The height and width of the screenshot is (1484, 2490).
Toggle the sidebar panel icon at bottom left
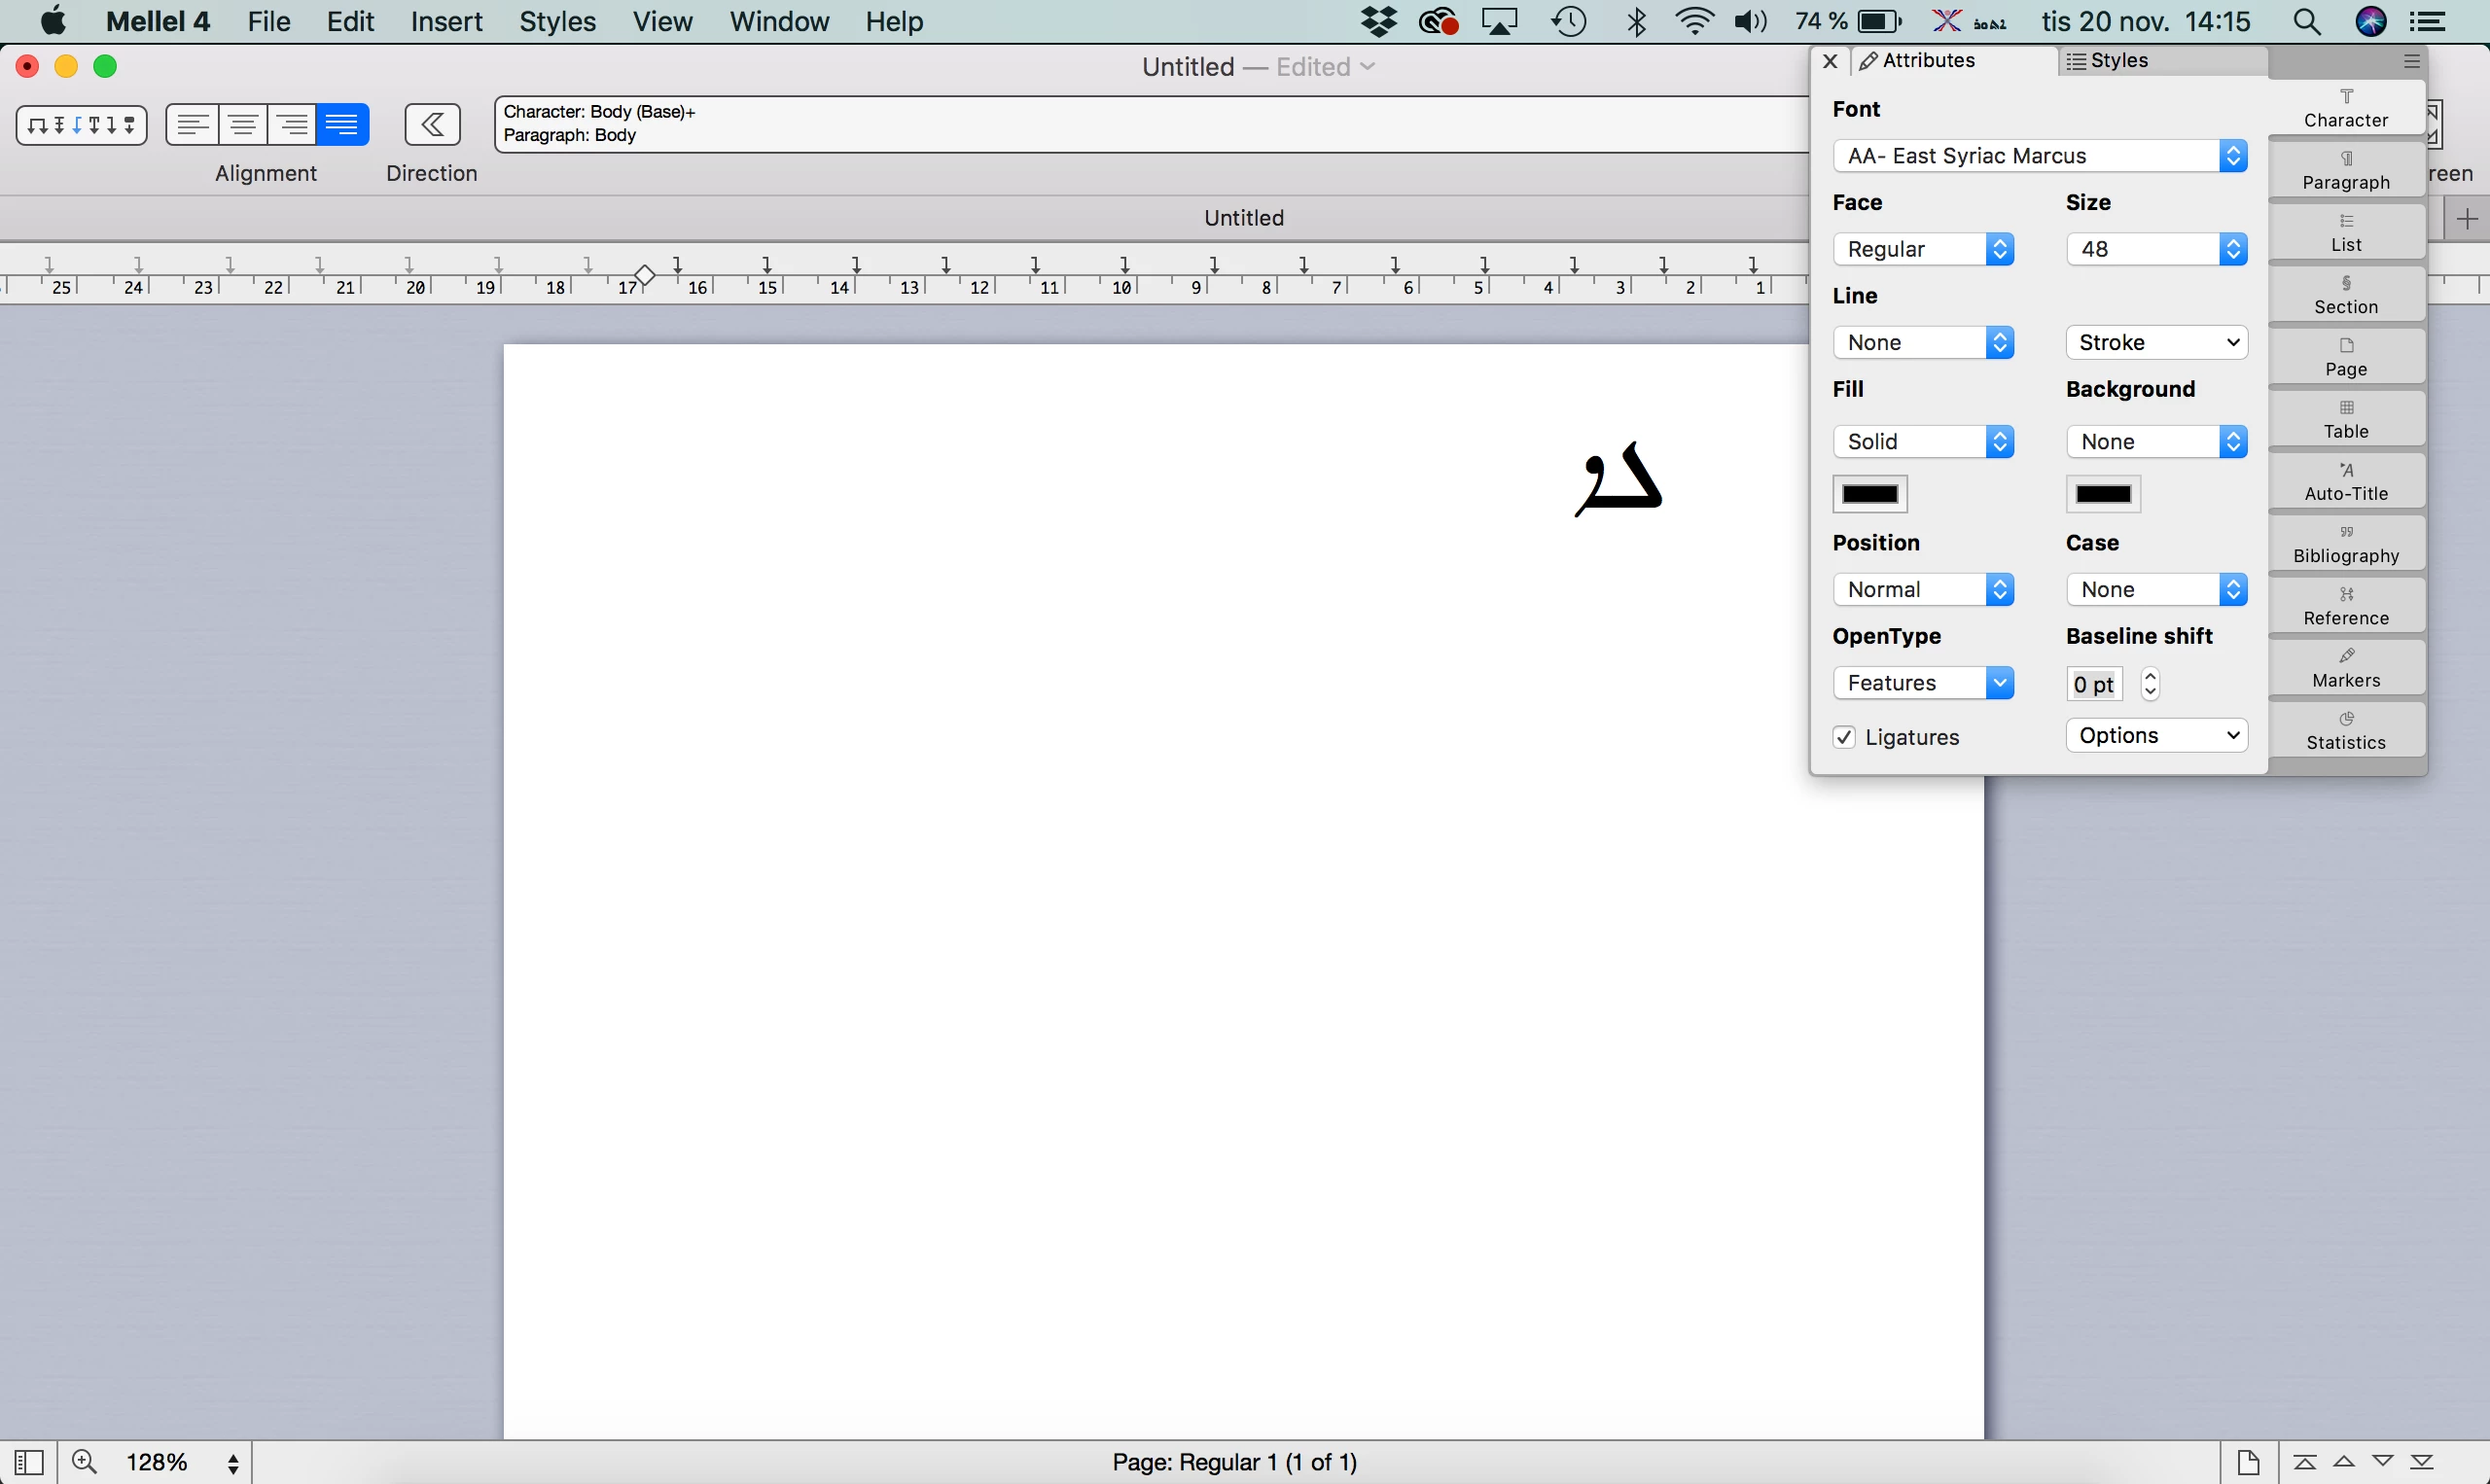(x=28, y=1462)
